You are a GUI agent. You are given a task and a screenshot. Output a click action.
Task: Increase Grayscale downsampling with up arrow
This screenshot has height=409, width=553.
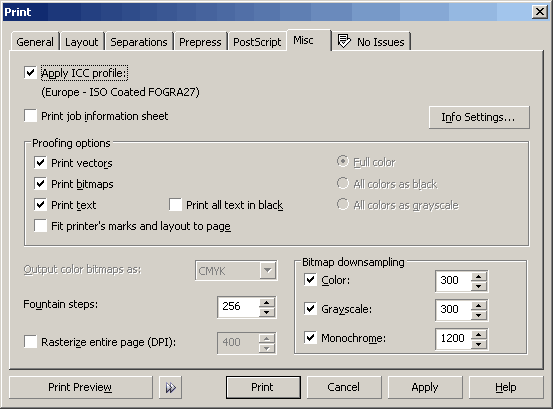point(479,305)
